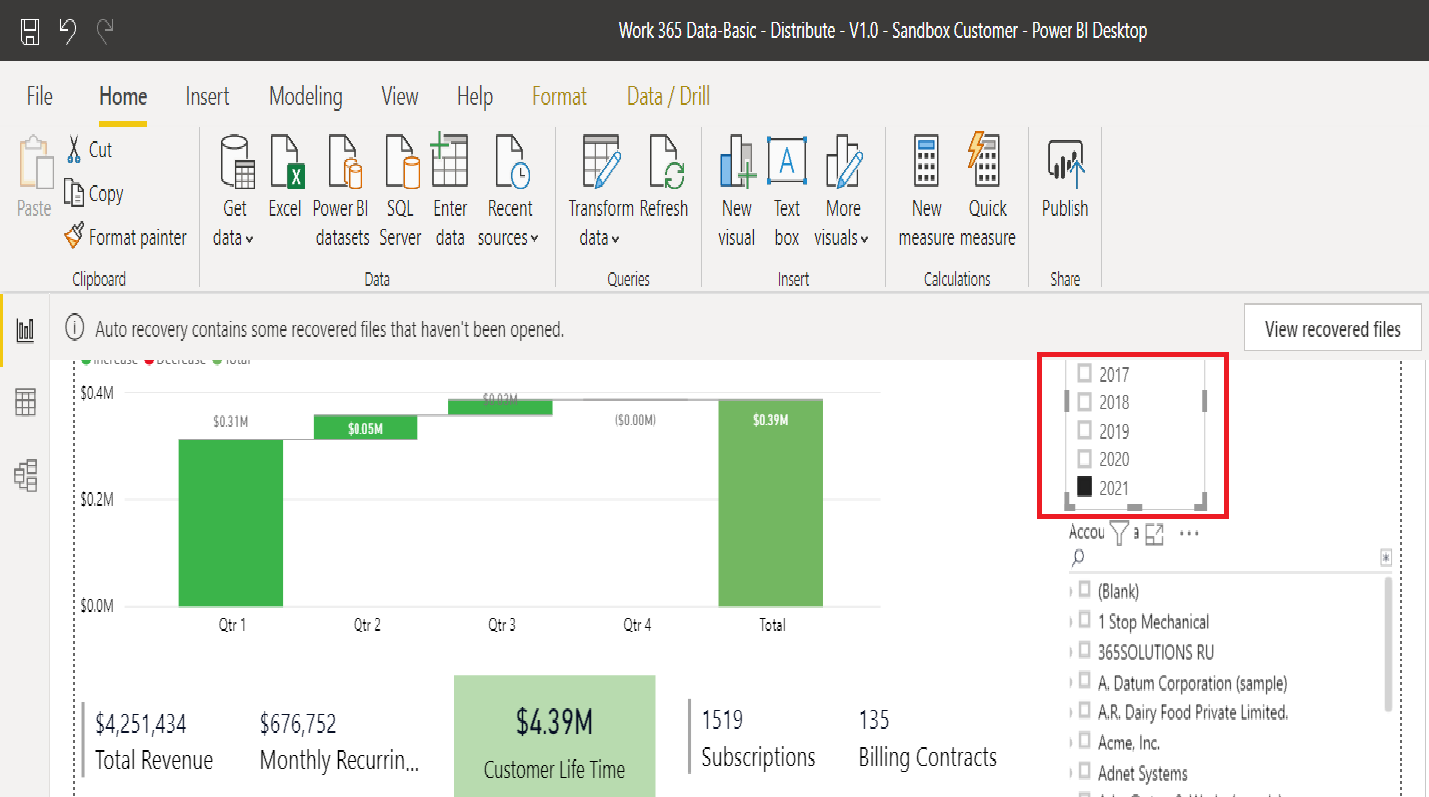The height and width of the screenshot is (797, 1429).
Task: Click the Total Revenue card
Action: [154, 741]
